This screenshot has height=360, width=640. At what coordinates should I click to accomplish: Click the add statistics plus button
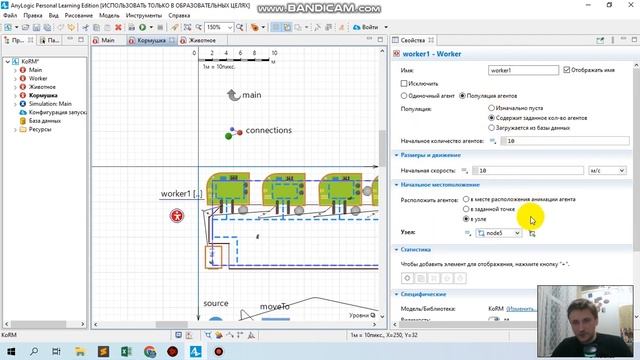(407, 278)
